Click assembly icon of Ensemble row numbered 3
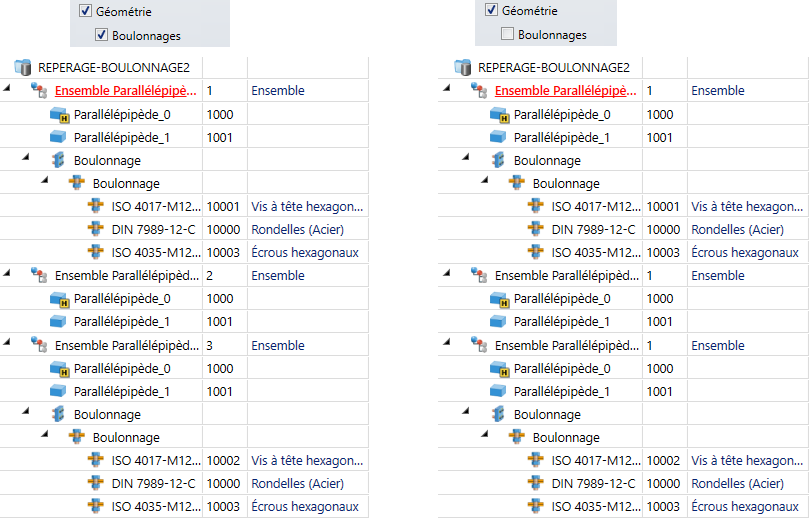This screenshot has height=532, width=809. 39,345
